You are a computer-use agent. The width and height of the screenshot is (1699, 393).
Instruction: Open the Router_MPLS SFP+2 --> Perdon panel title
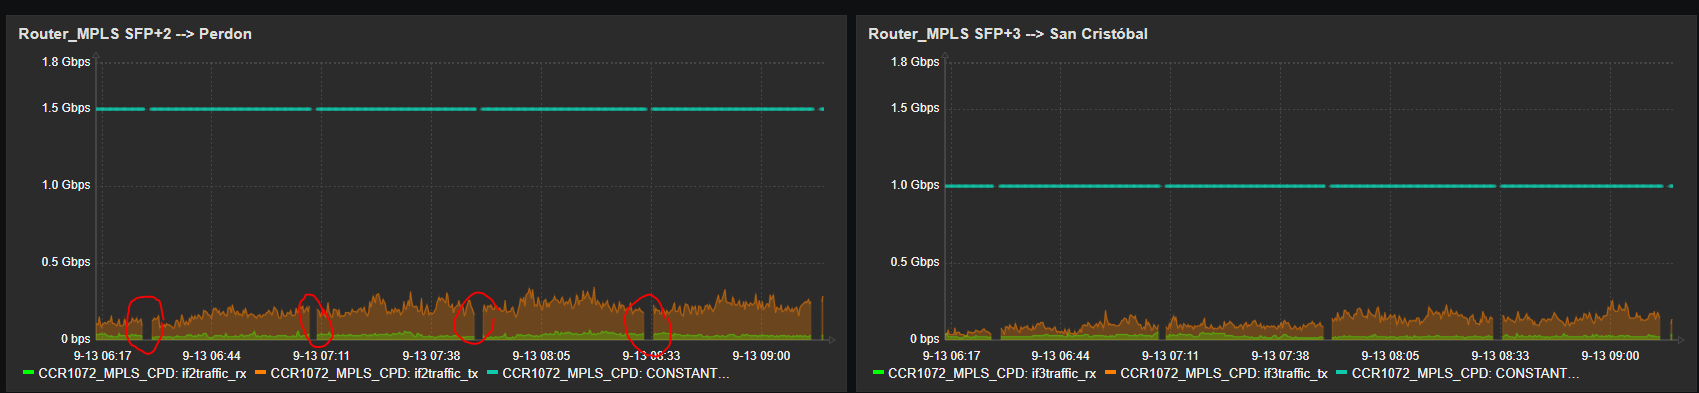135,34
